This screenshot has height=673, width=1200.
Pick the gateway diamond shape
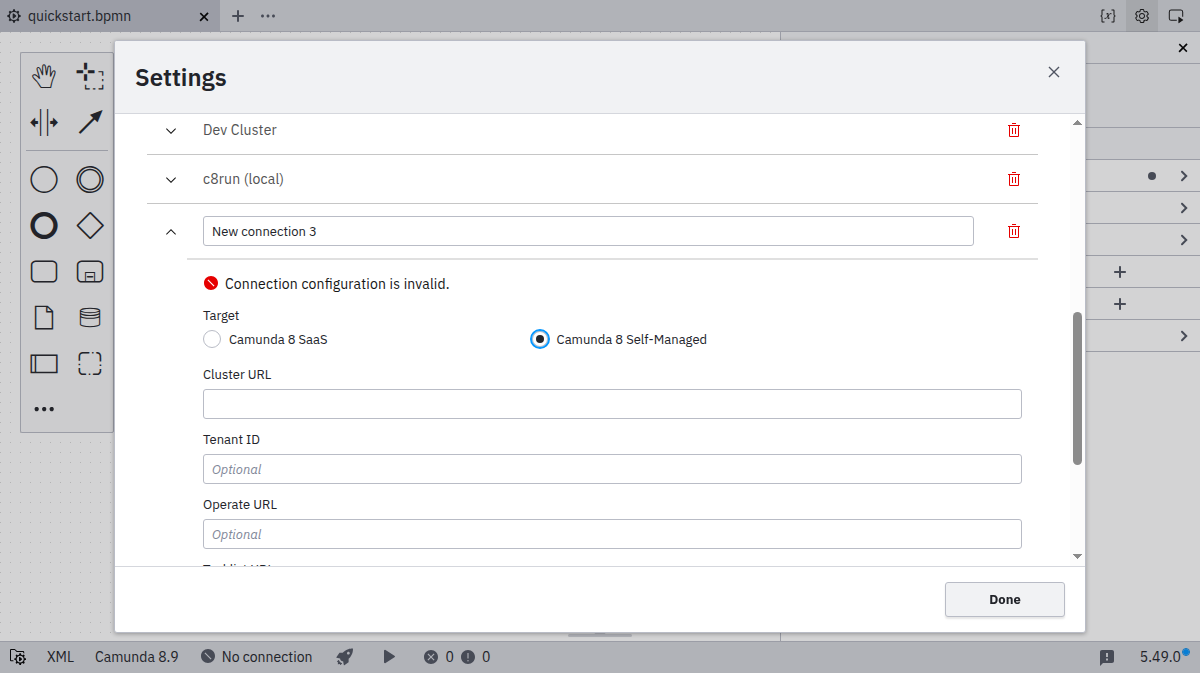pos(90,226)
